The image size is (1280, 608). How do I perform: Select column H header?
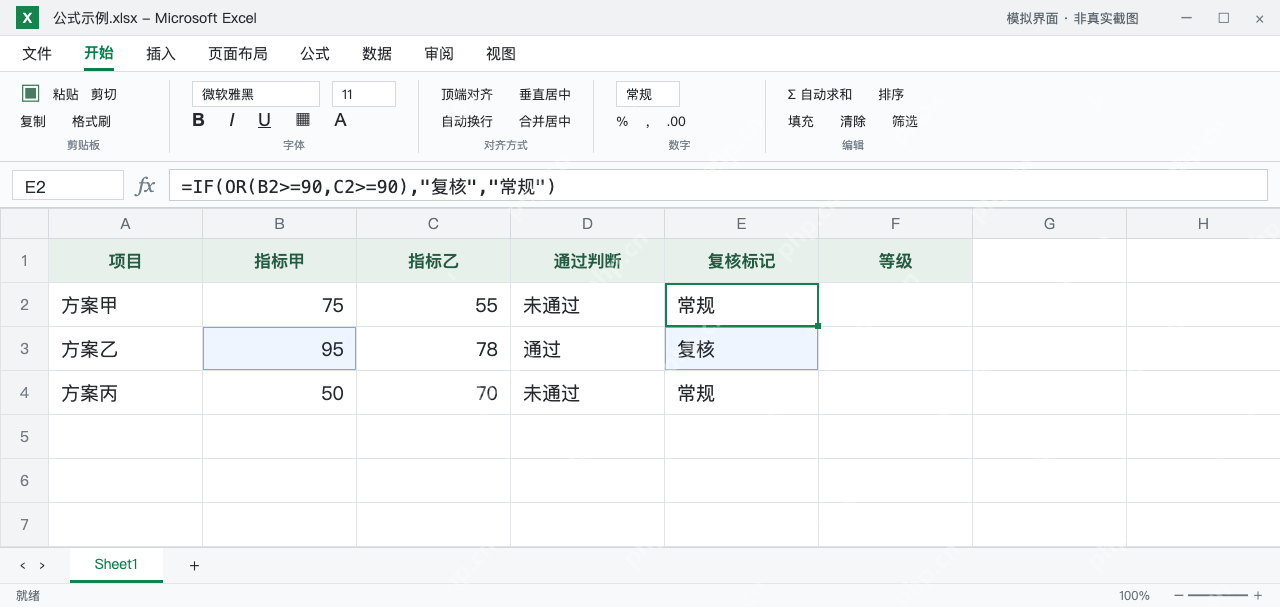1203,224
